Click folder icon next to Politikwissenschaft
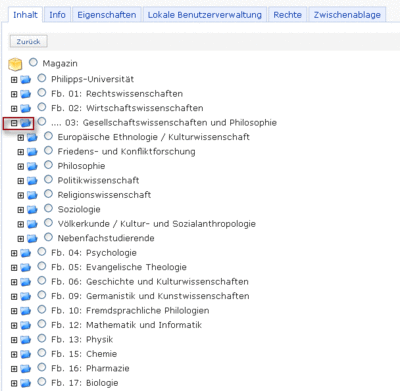The image size is (400, 391). (x=32, y=181)
